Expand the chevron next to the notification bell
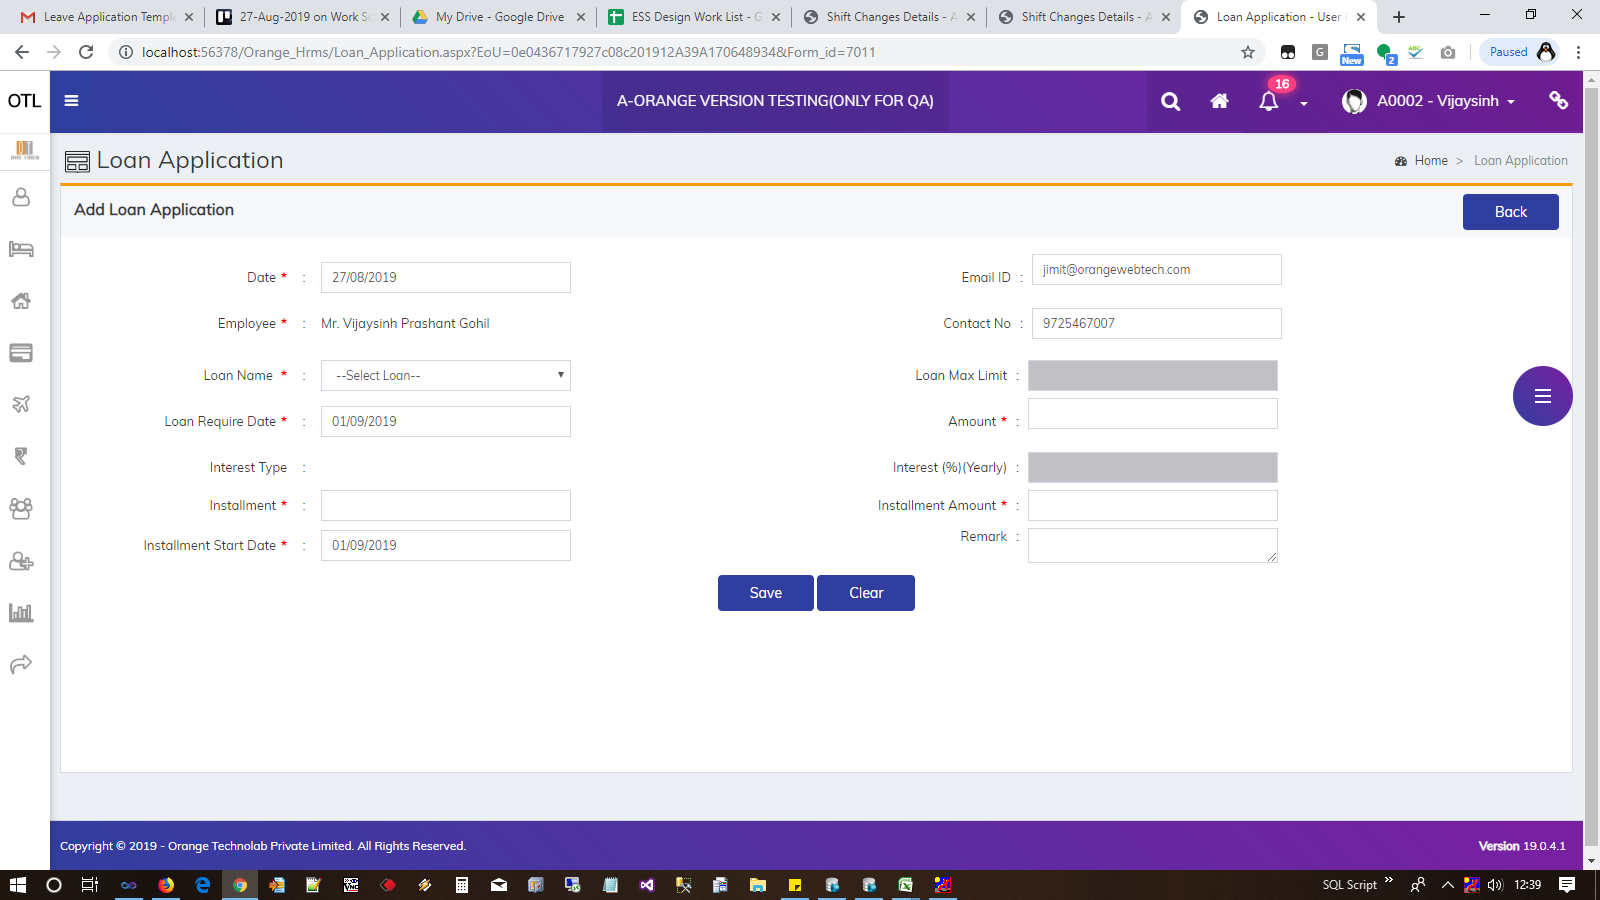Screen dimensions: 1600x900 pos(1302,104)
